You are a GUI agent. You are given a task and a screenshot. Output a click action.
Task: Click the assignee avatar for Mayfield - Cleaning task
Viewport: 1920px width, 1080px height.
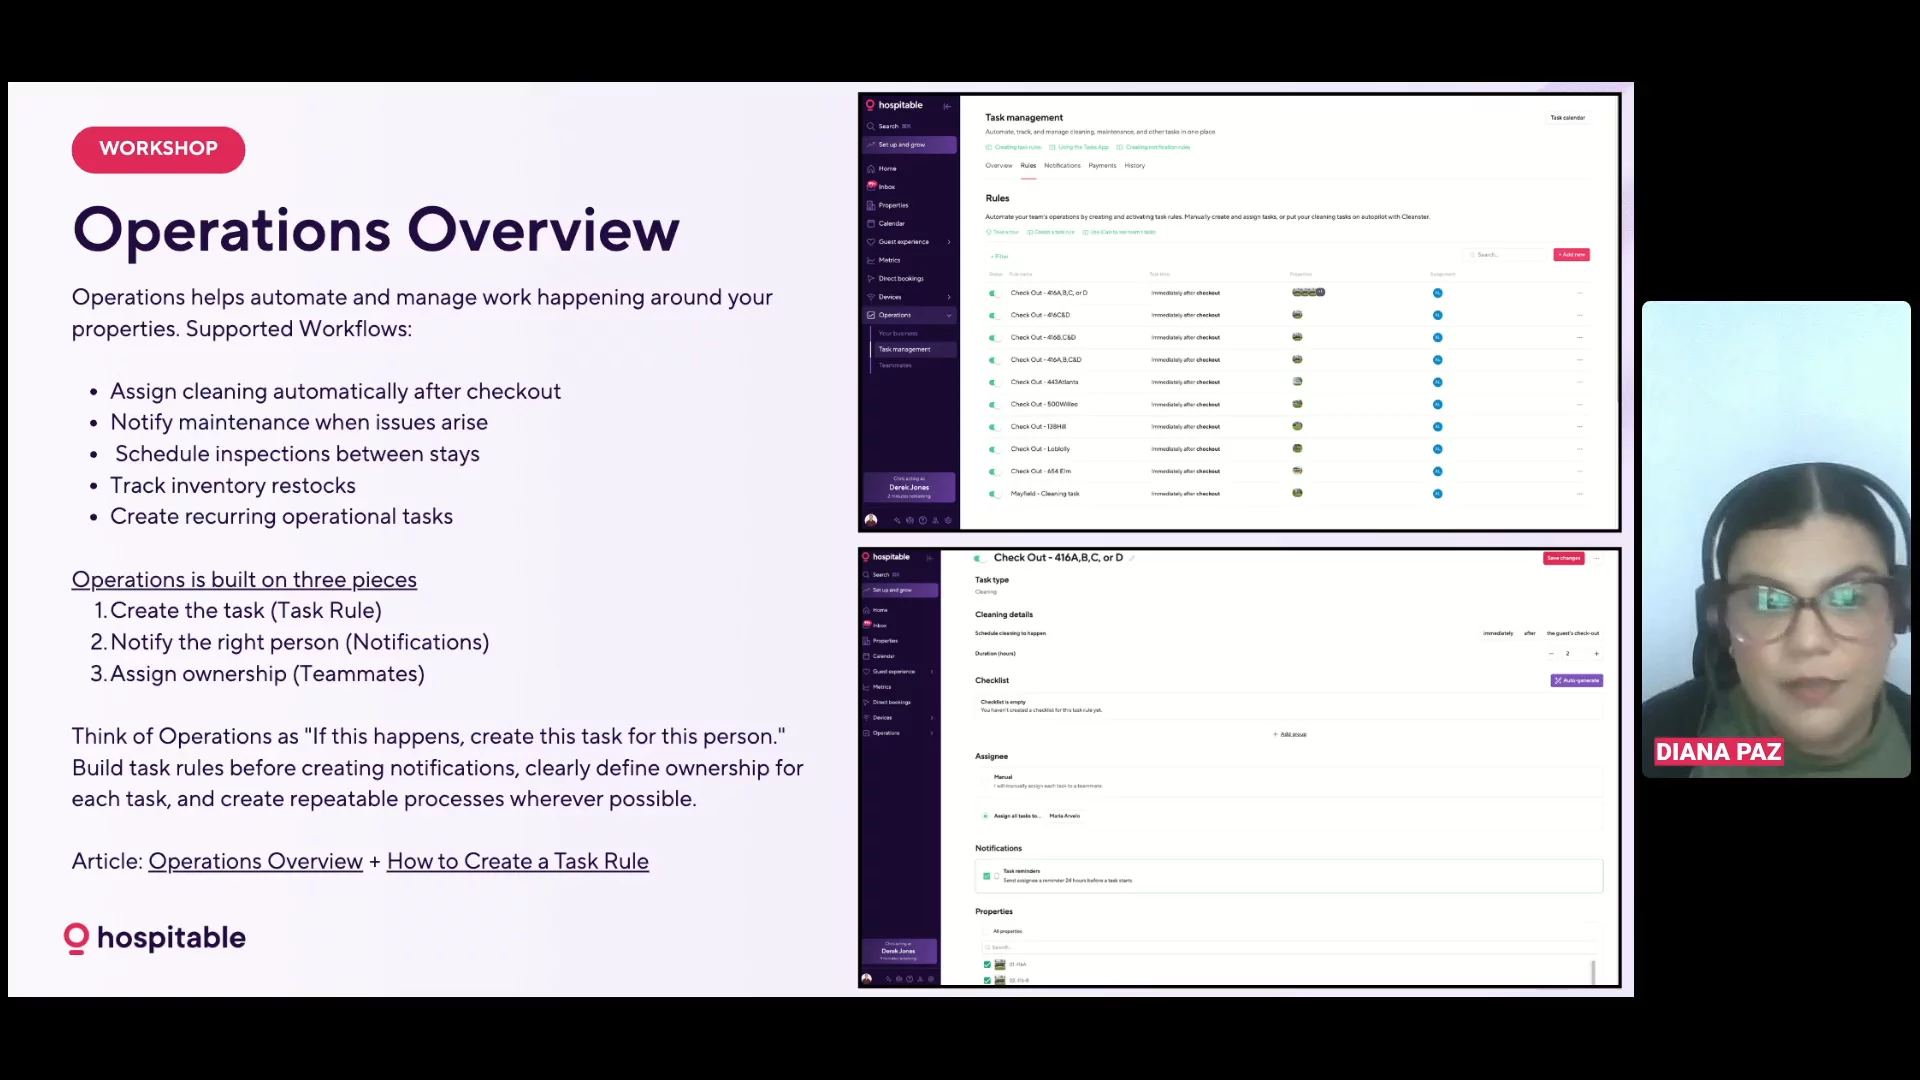tap(1437, 494)
